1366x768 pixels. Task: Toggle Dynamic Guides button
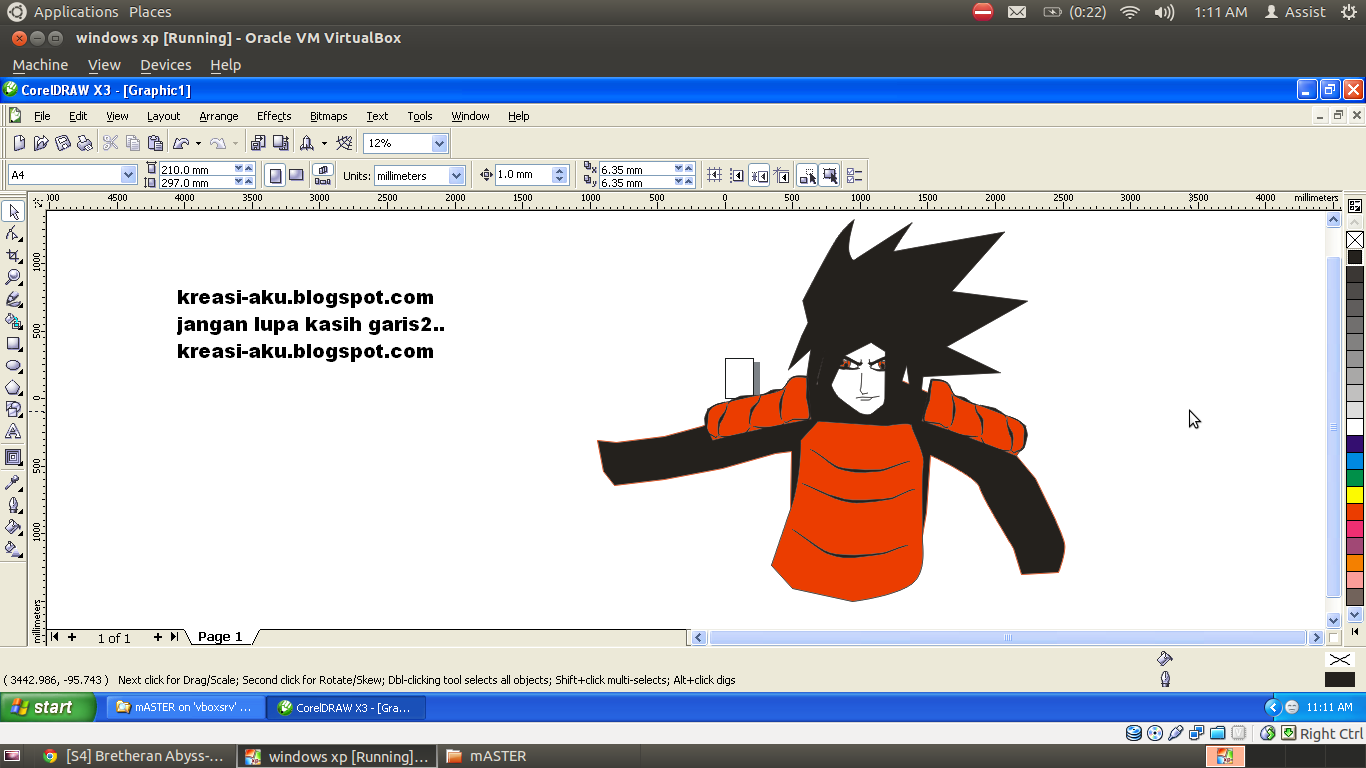pyautogui.click(x=781, y=175)
